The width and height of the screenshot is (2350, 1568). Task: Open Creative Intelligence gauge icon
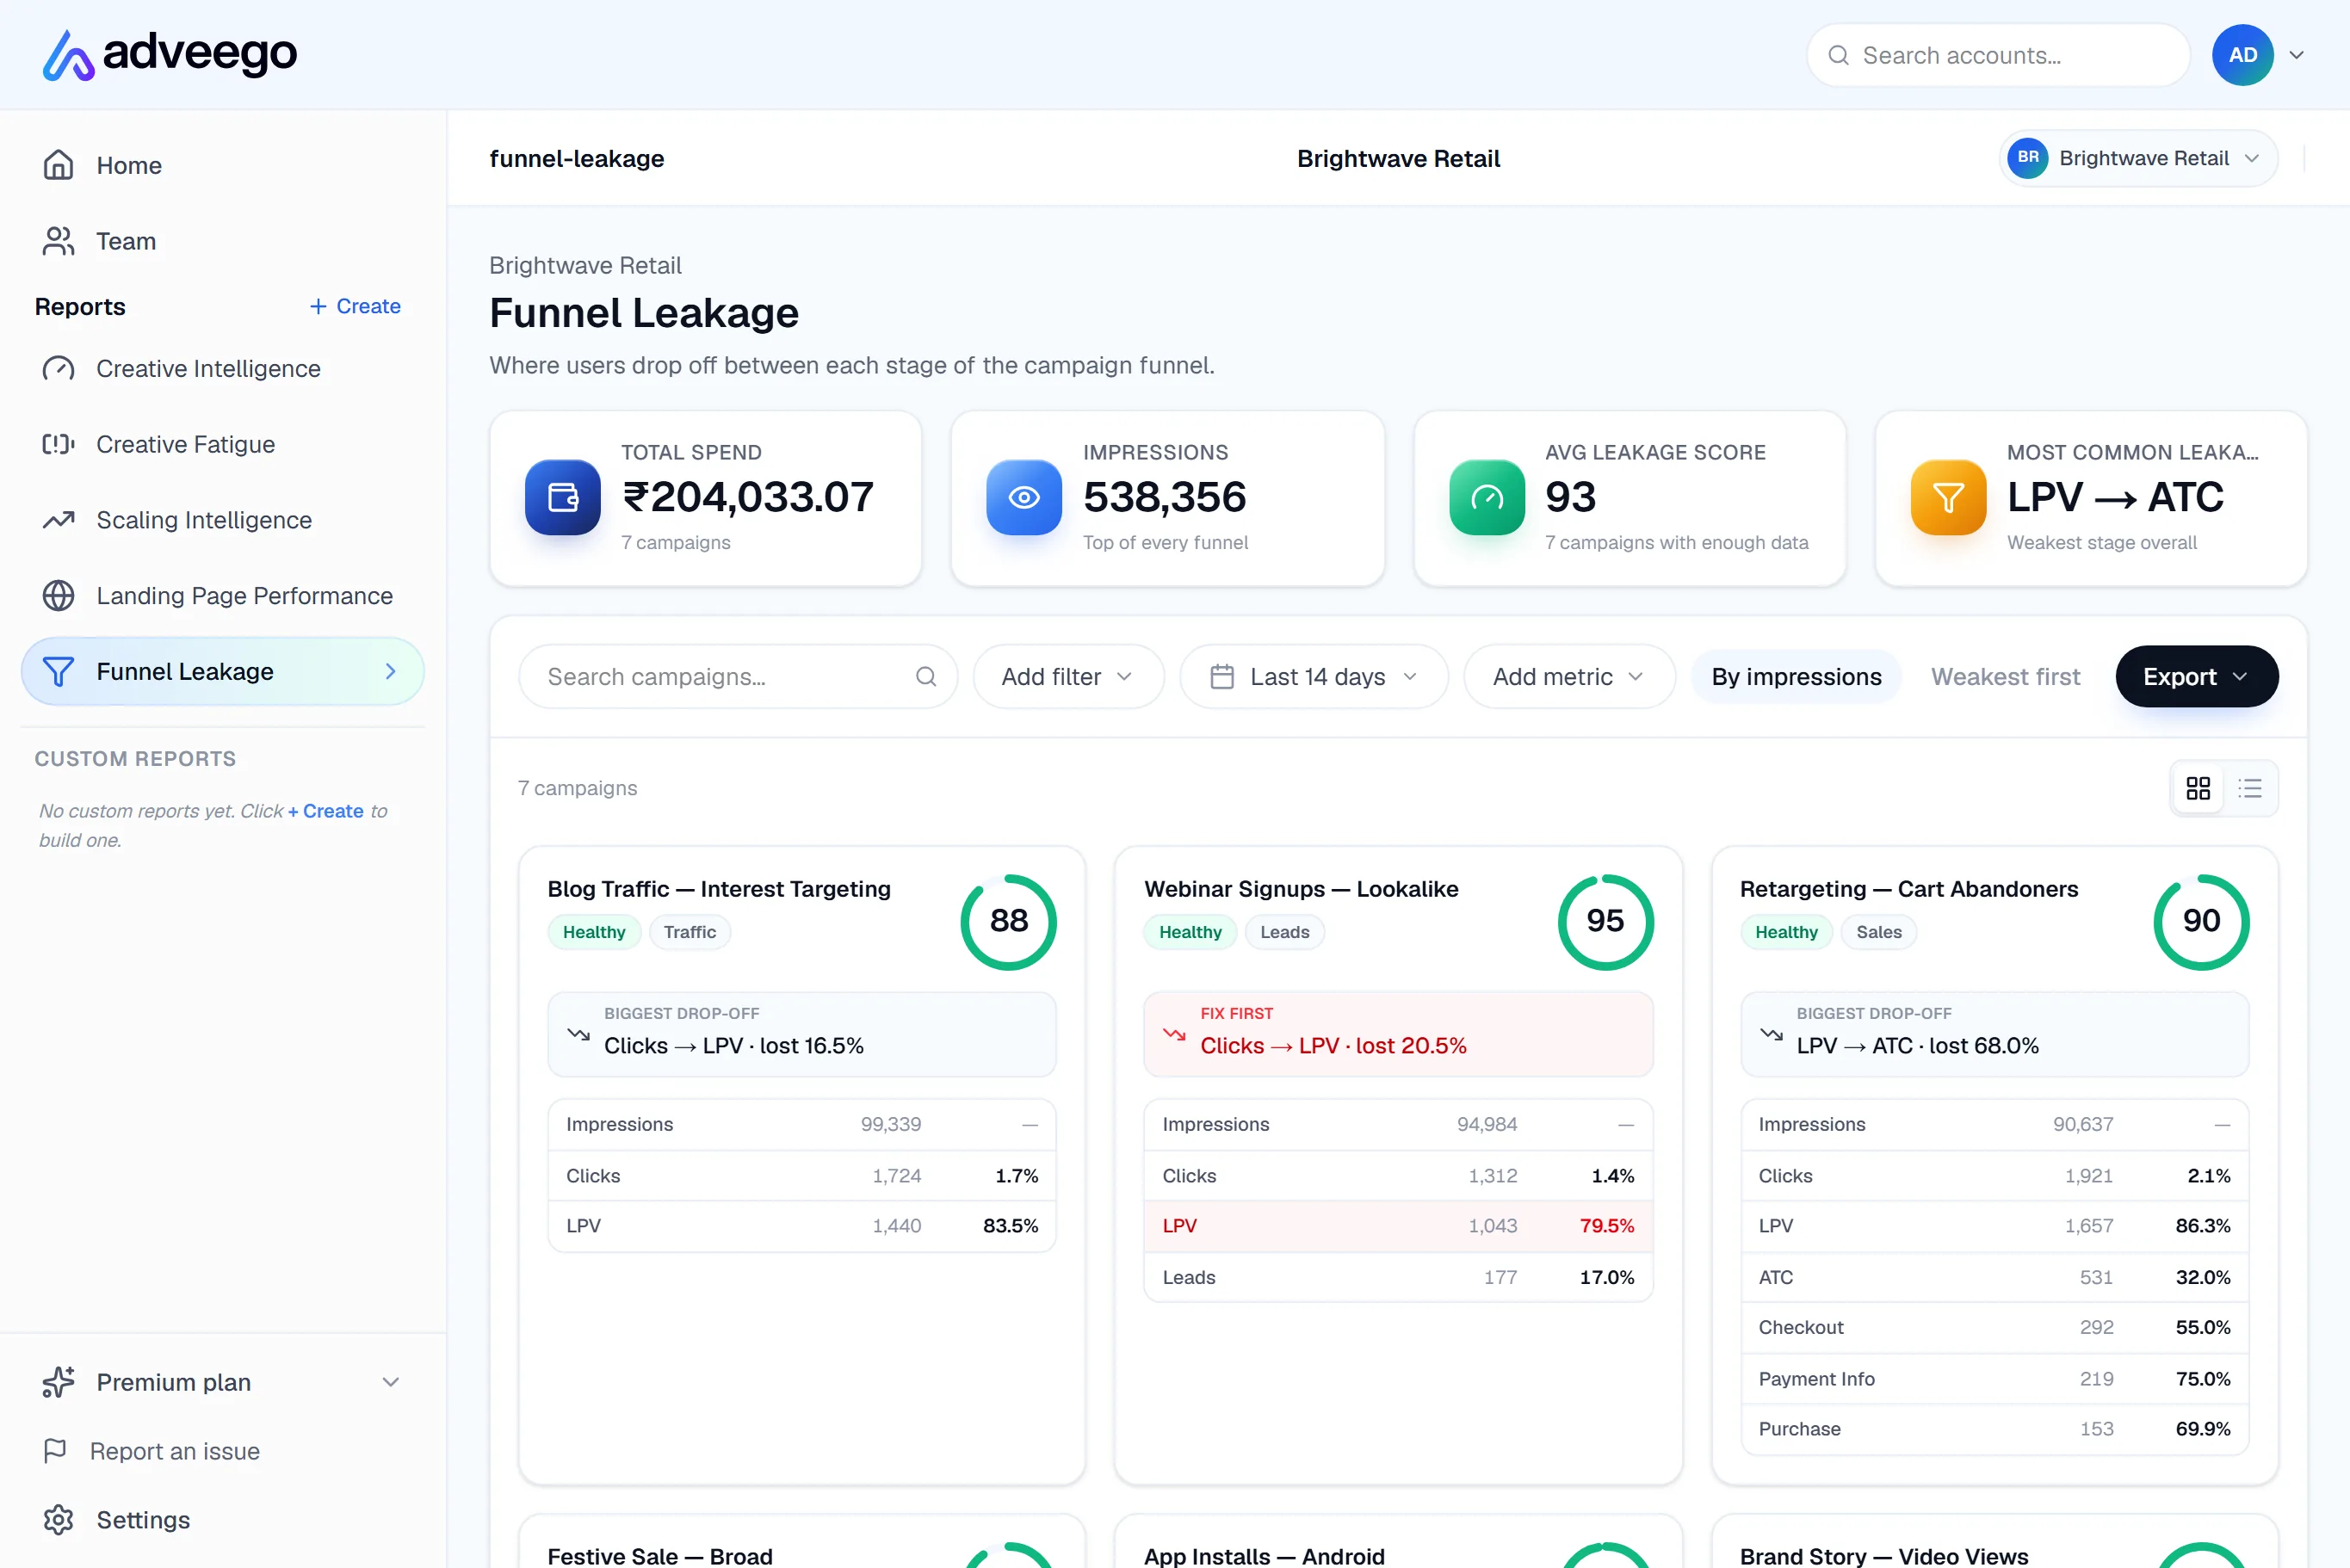tap(58, 369)
